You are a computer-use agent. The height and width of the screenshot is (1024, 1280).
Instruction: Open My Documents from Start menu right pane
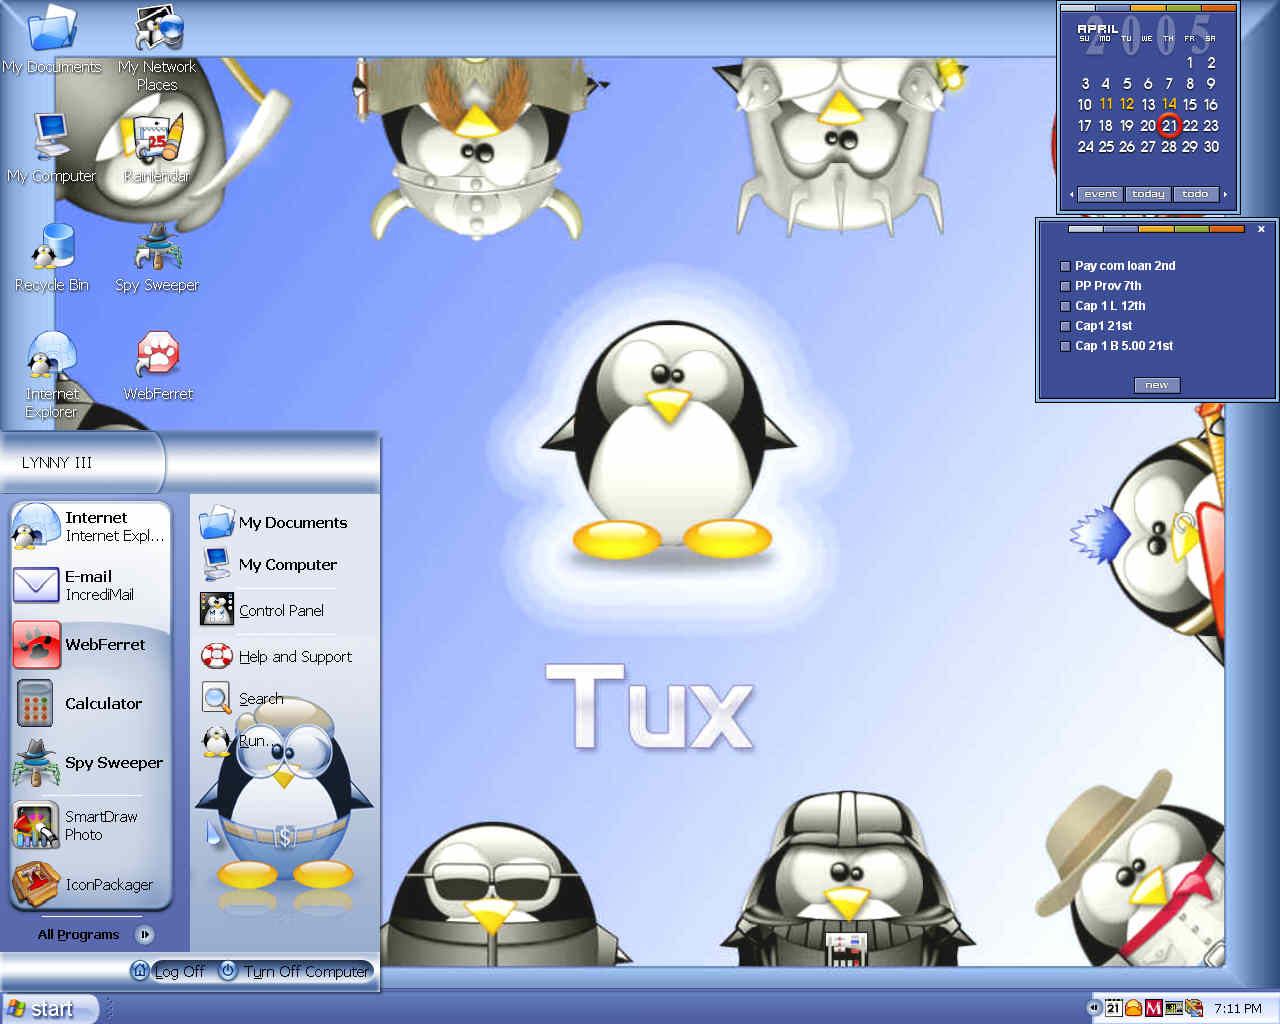pos(274,522)
